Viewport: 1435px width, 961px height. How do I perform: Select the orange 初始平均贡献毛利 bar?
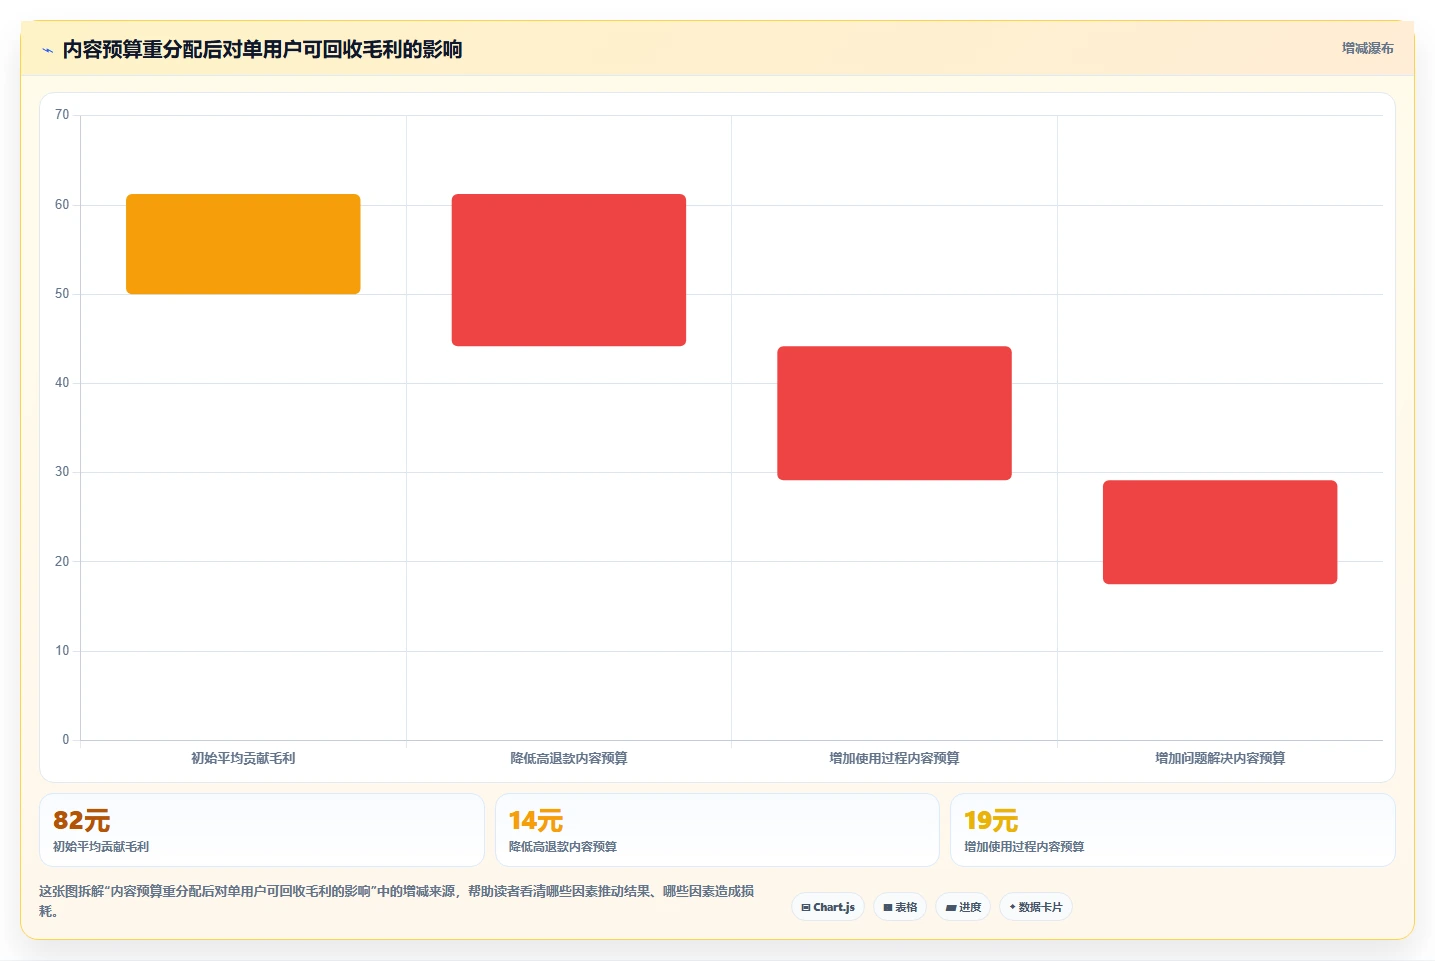tap(243, 244)
